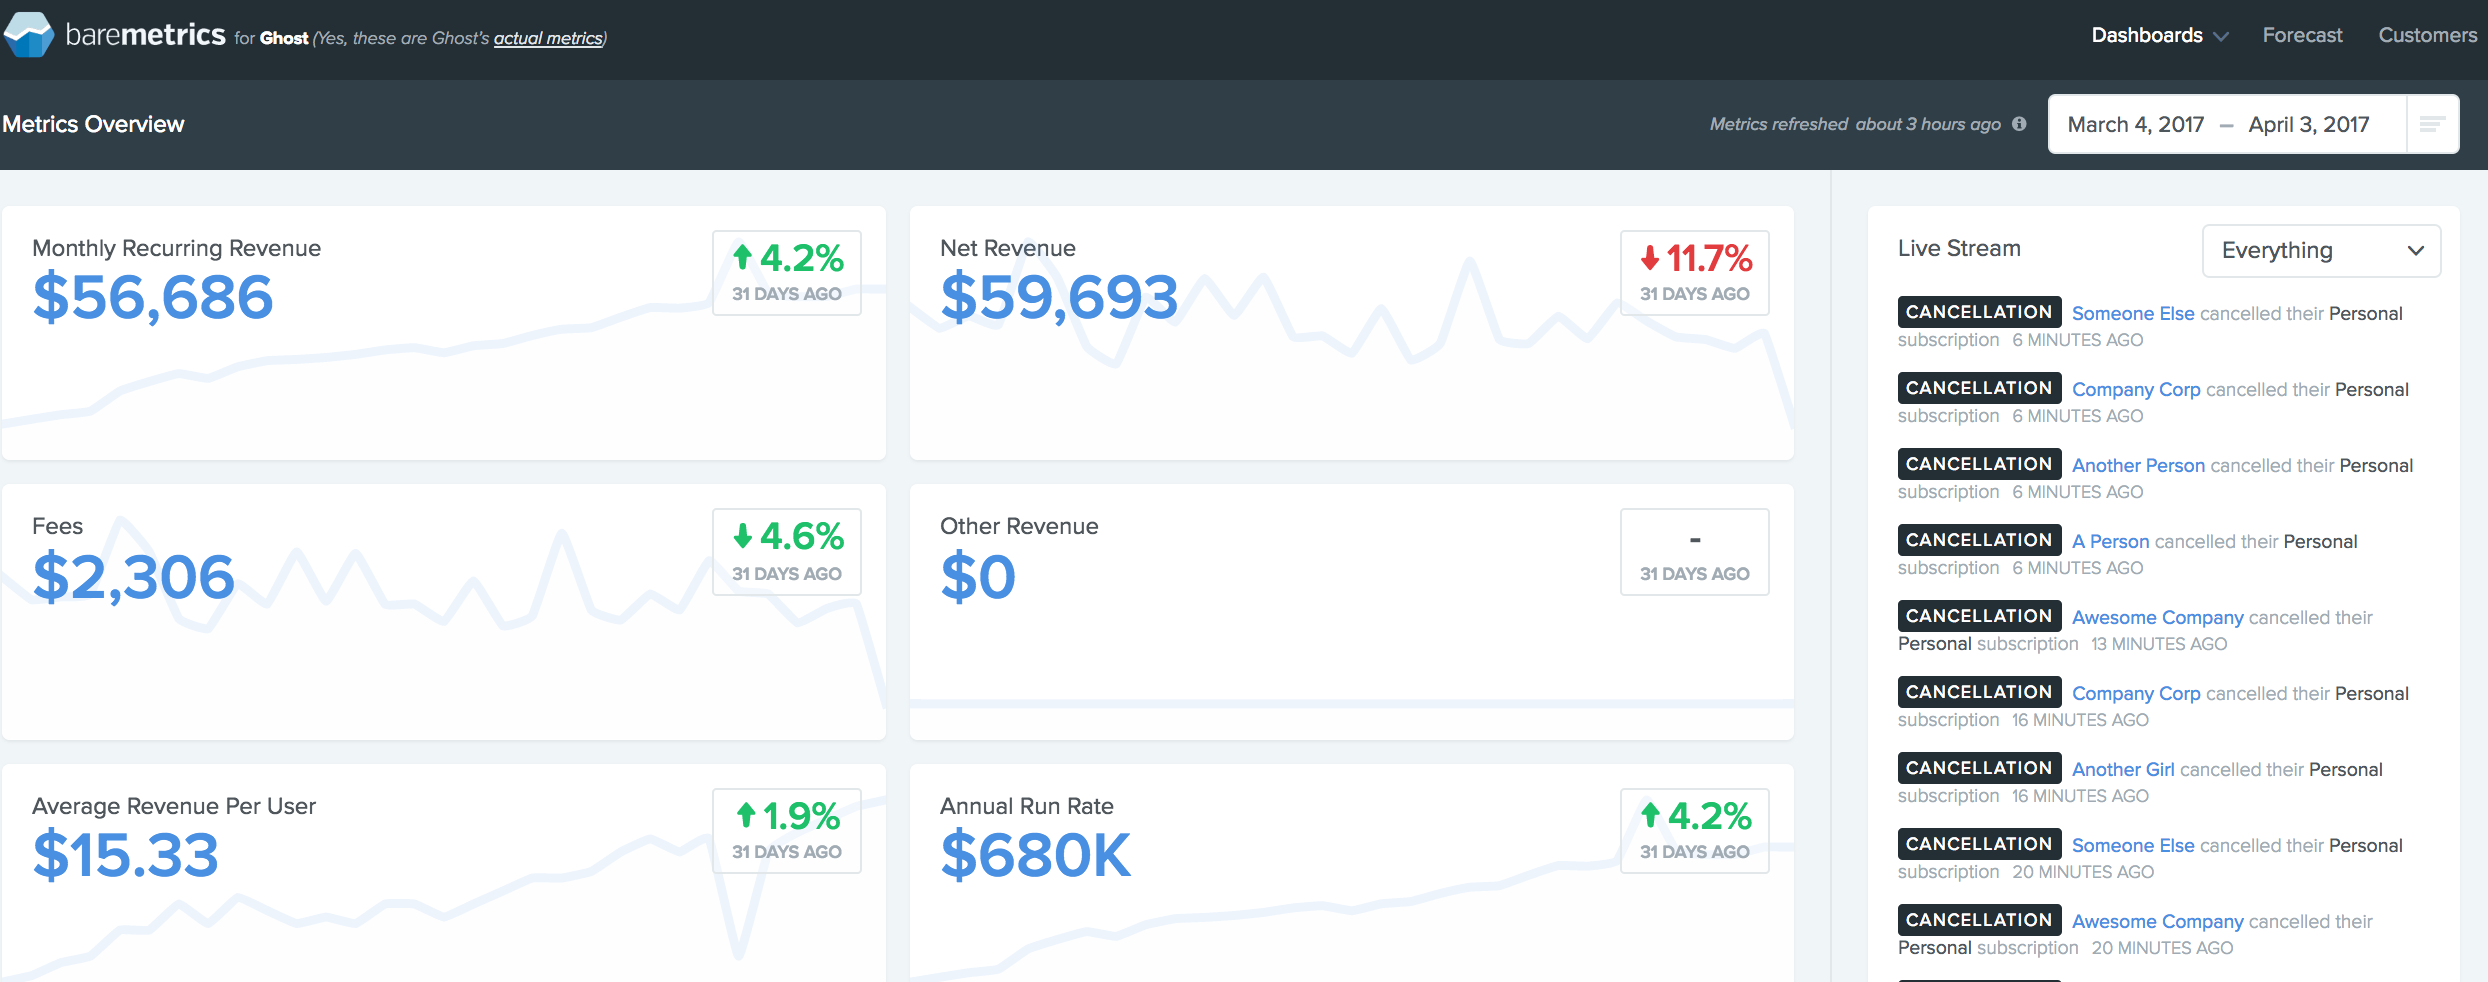Click the $2,306 fees value
Viewport: 2488px width, 982px height.
point(133,577)
